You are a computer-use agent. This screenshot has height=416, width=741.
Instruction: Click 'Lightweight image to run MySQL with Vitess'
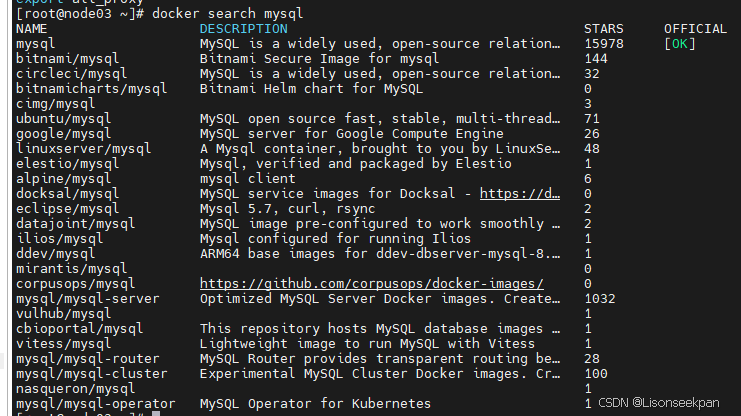[368, 344]
